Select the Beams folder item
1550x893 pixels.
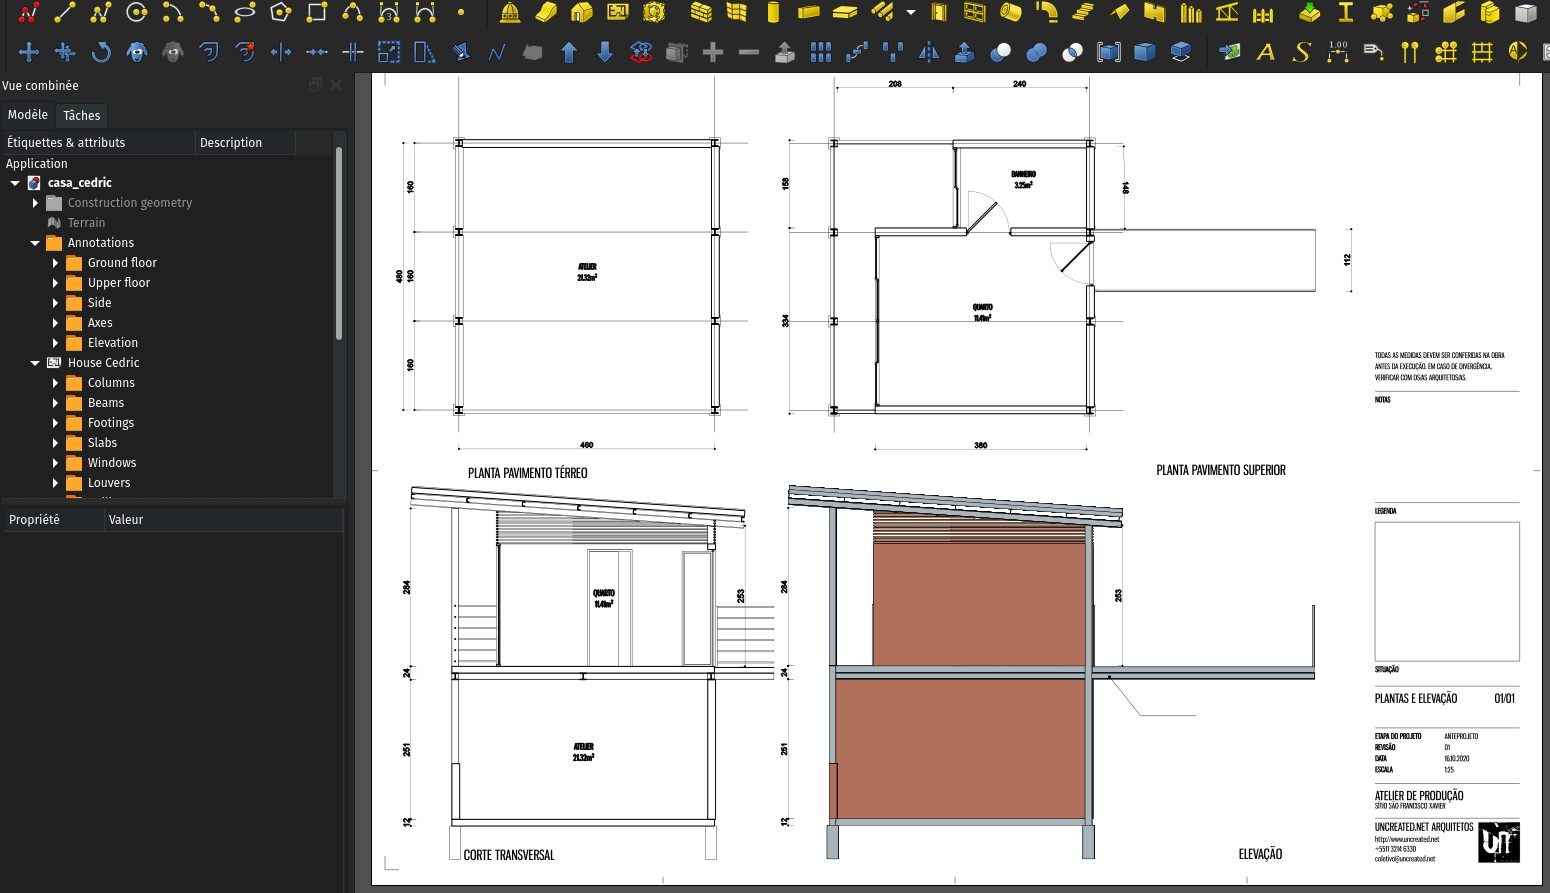(x=106, y=403)
